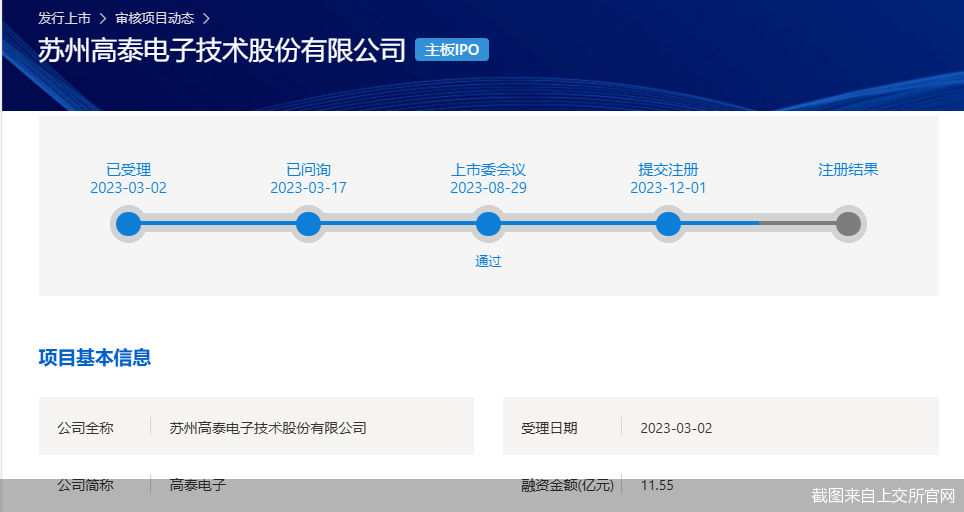
Task: Select the 提交注册 timeline node circle
Action: pyautogui.click(x=668, y=224)
